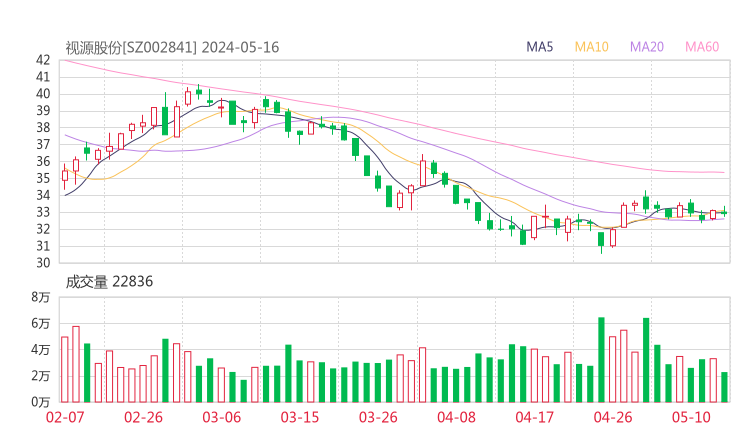Click the volume axis label 4万
The height and width of the screenshot is (440, 740).
click(x=41, y=350)
